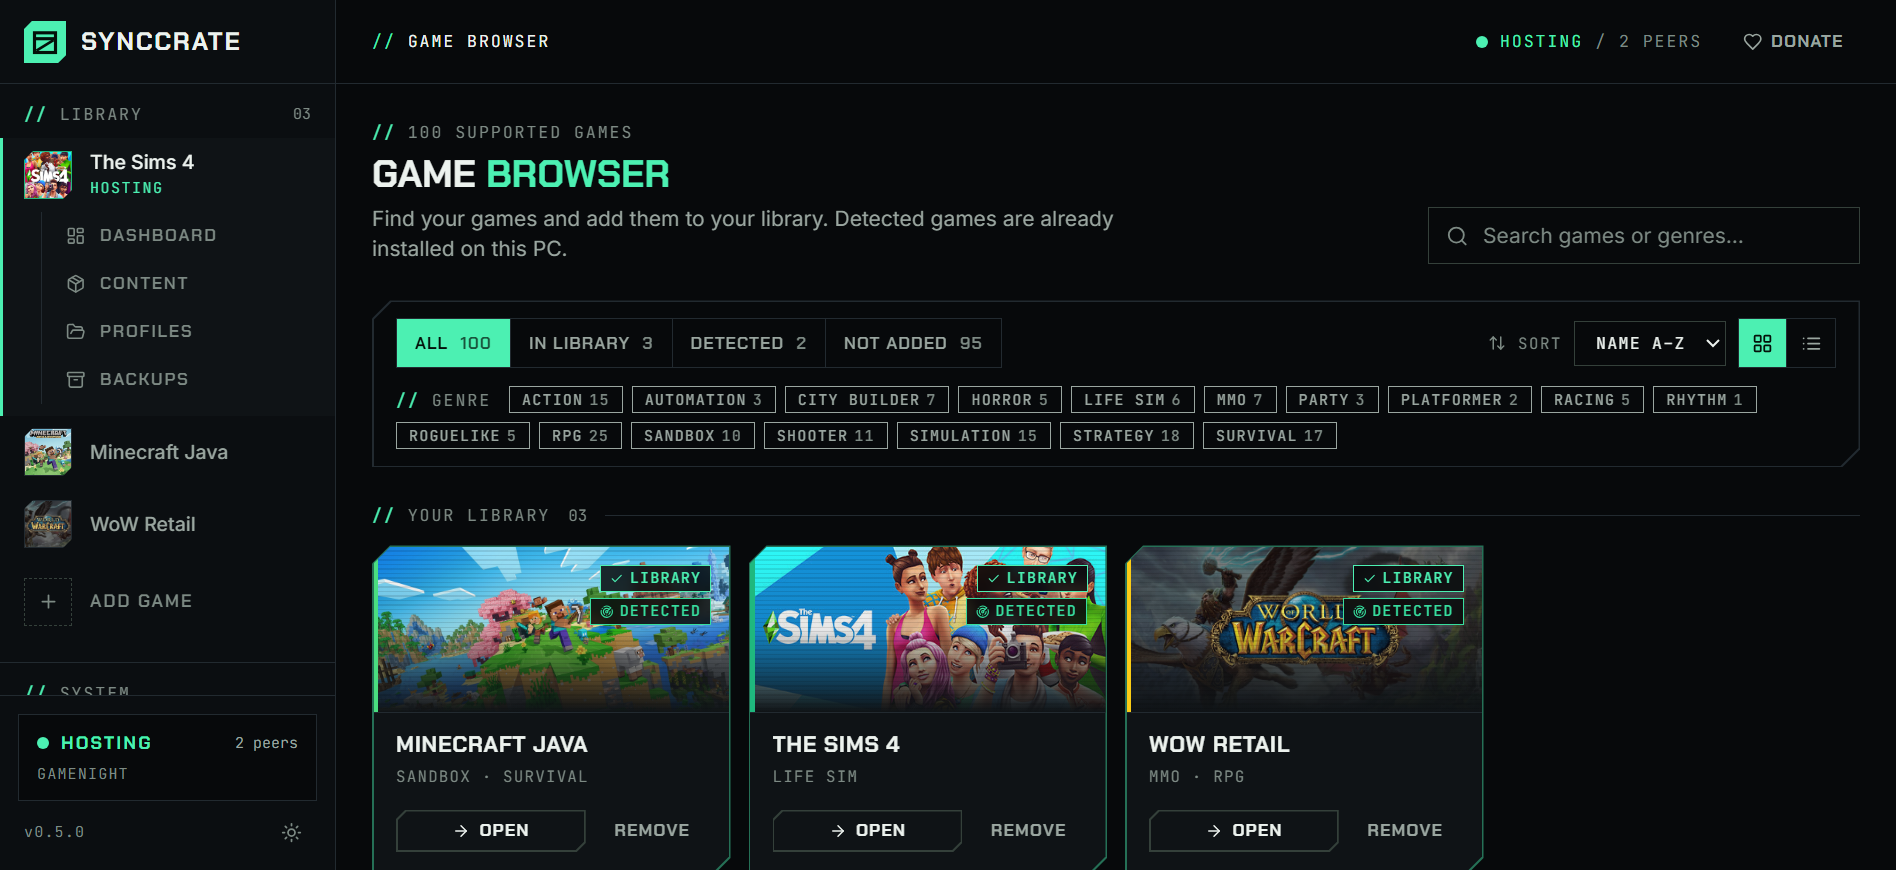Select The Sims 4 in the library sidebar

coord(168,174)
